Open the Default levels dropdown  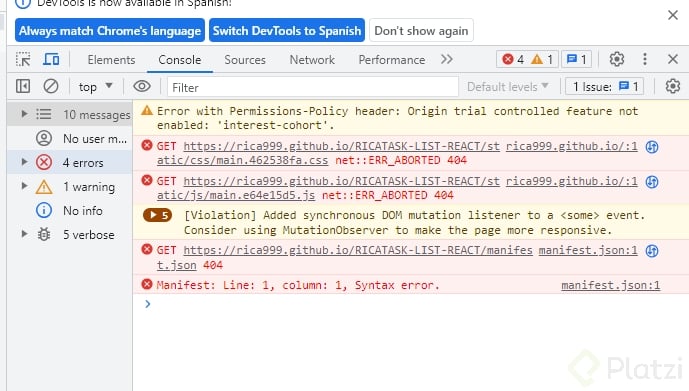pos(508,87)
